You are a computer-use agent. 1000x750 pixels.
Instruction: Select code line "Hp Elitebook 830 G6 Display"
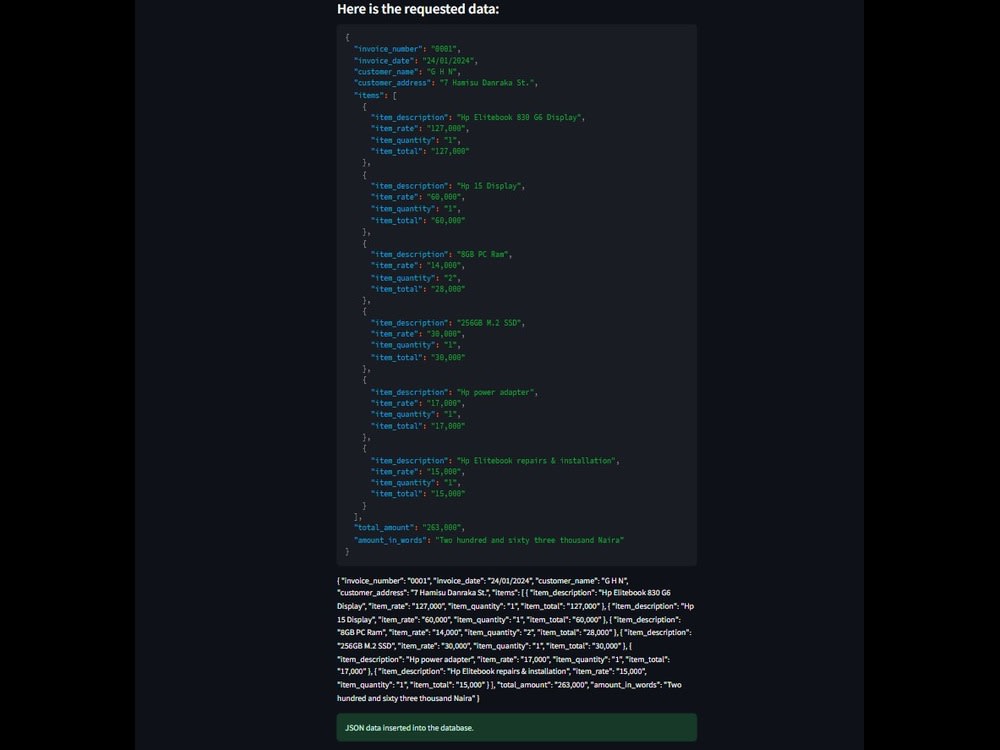tap(478, 117)
